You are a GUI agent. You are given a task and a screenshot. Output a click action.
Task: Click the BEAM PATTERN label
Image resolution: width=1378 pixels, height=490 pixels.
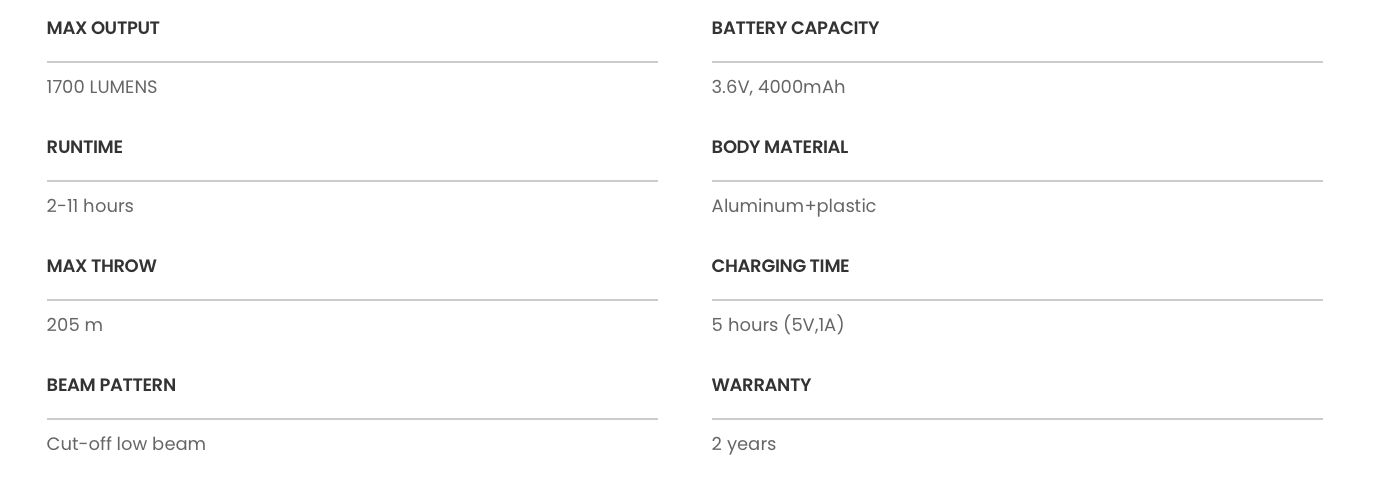111,385
